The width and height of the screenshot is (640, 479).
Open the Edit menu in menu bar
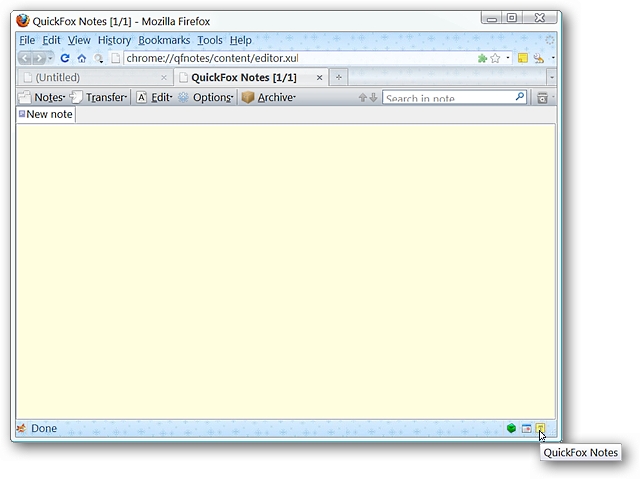[x=51, y=40]
